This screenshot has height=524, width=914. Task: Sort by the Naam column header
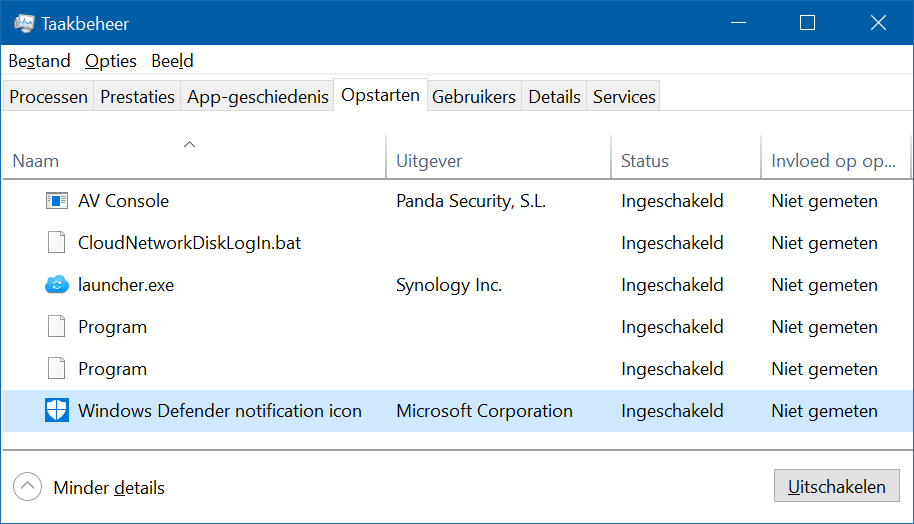click(194, 157)
